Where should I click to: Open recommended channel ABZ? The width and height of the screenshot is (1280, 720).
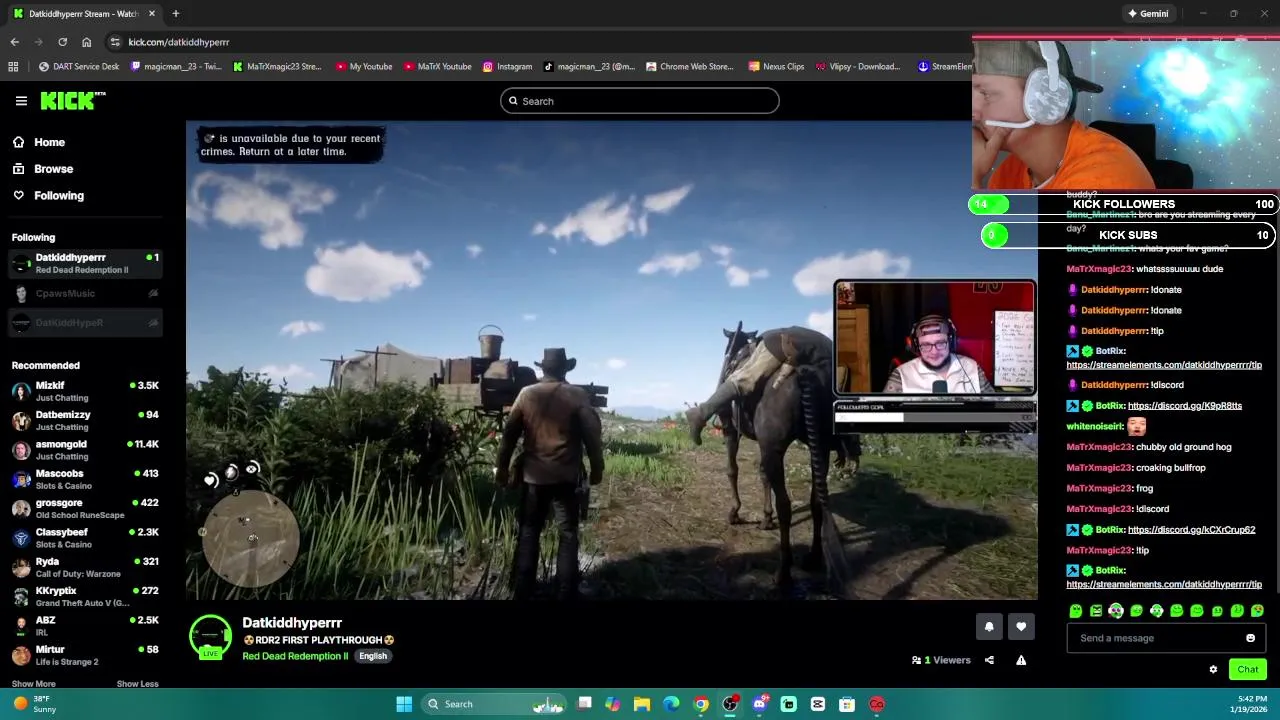click(x=85, y=626)
